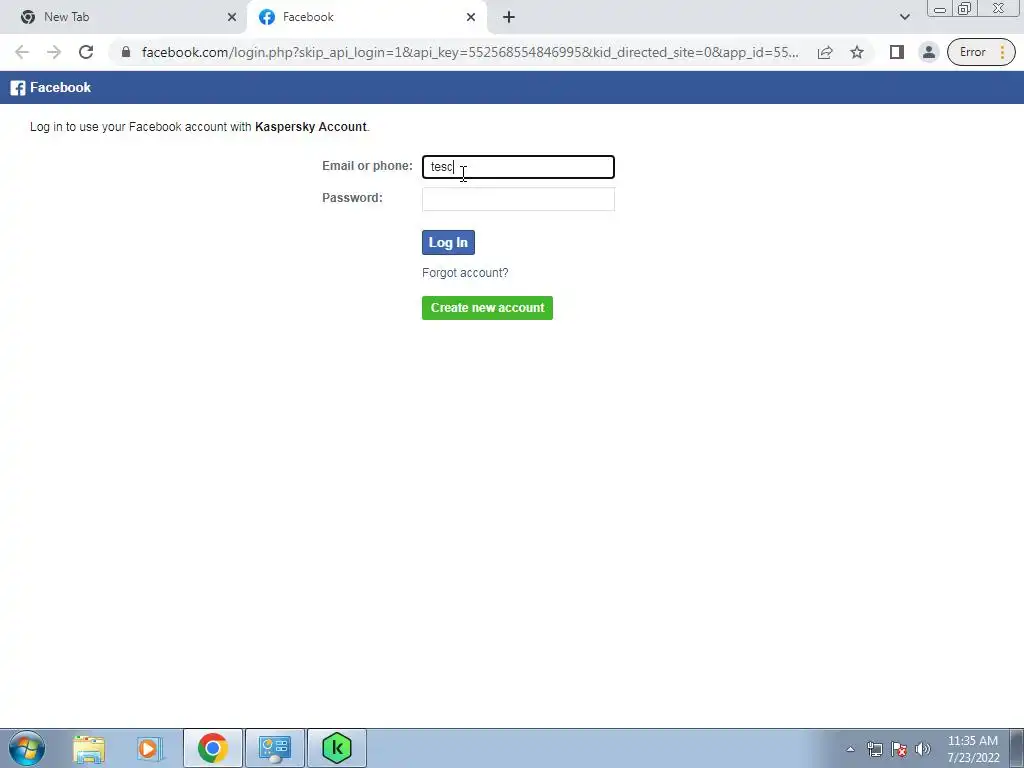Expand the tab search chevron
Image resolution: width=1024 pixels, height=768 pixels.
click(x=904, y=17)
